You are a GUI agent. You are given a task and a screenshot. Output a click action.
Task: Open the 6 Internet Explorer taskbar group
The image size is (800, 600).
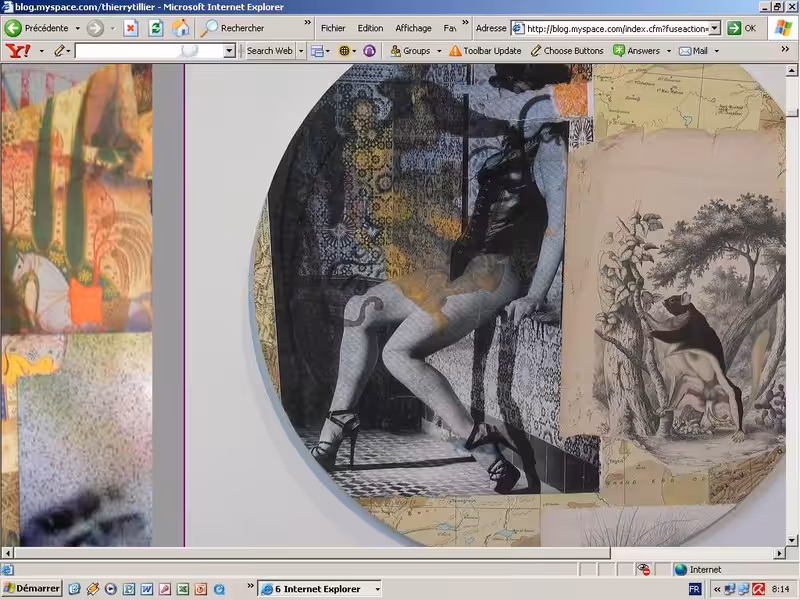click(320, 589)
